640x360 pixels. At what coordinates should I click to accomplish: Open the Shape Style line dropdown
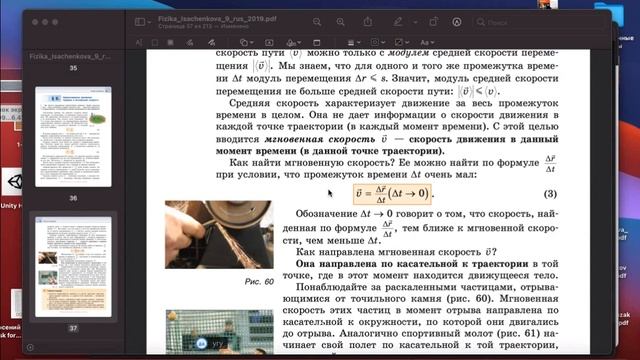[x=353, y=42]
